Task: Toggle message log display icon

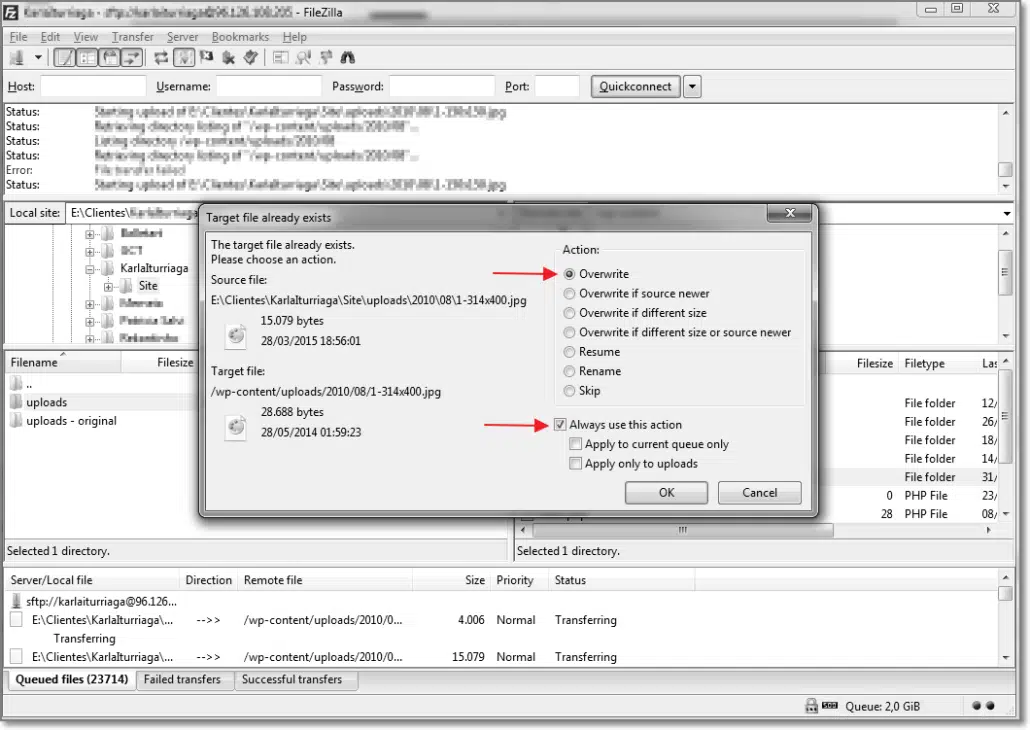Action: [64, 58]
